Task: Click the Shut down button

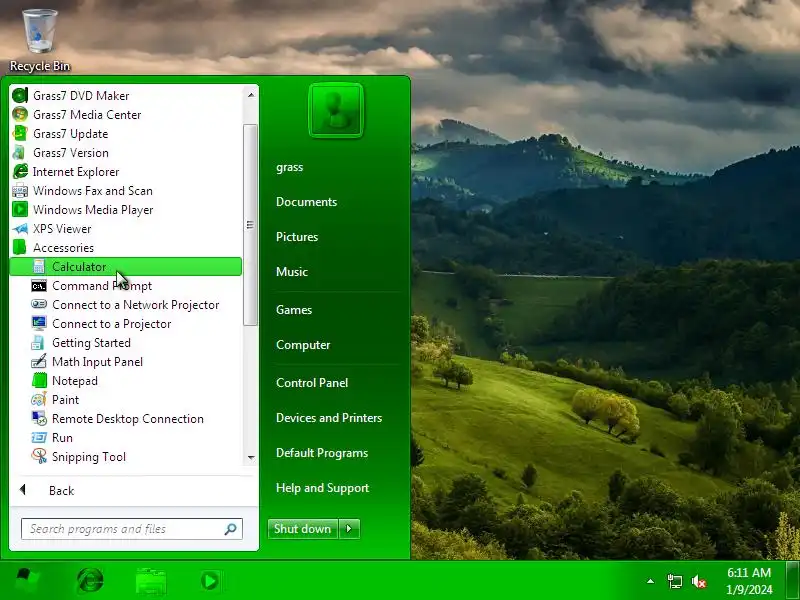Action: click(x=303, y=529)
